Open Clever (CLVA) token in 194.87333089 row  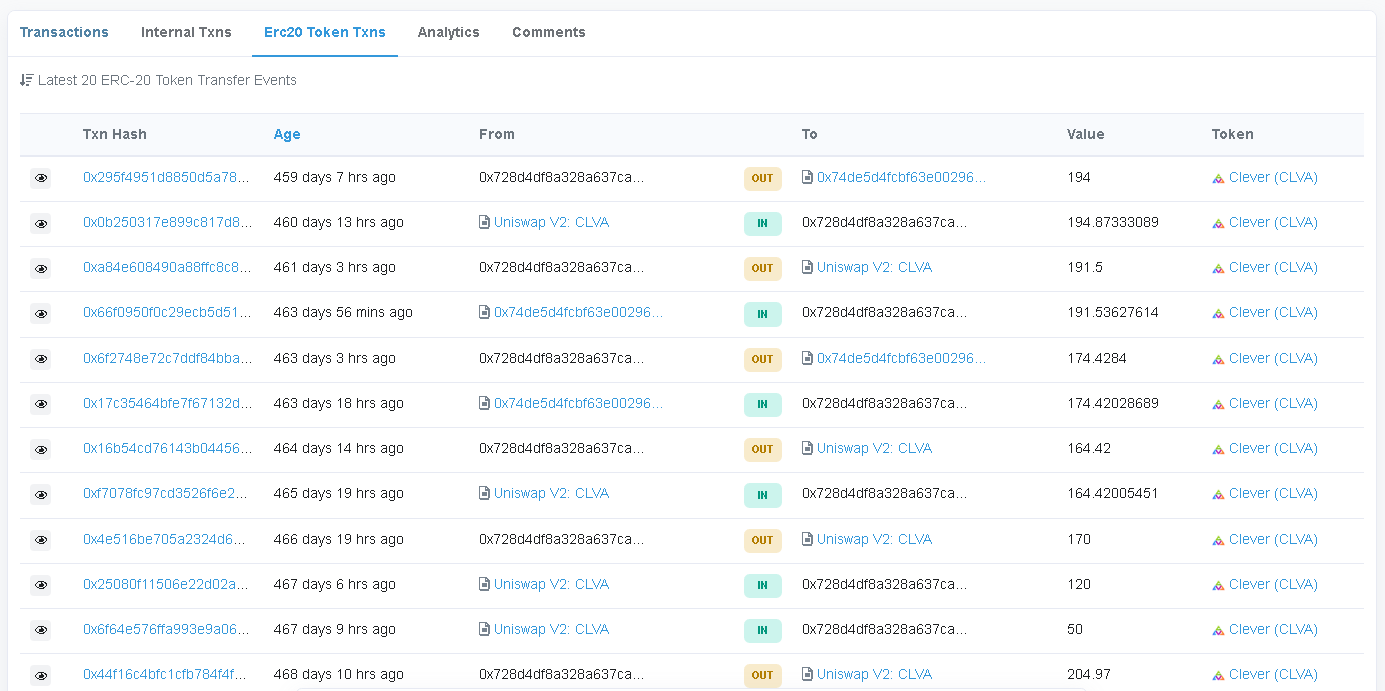point(1273,222)
